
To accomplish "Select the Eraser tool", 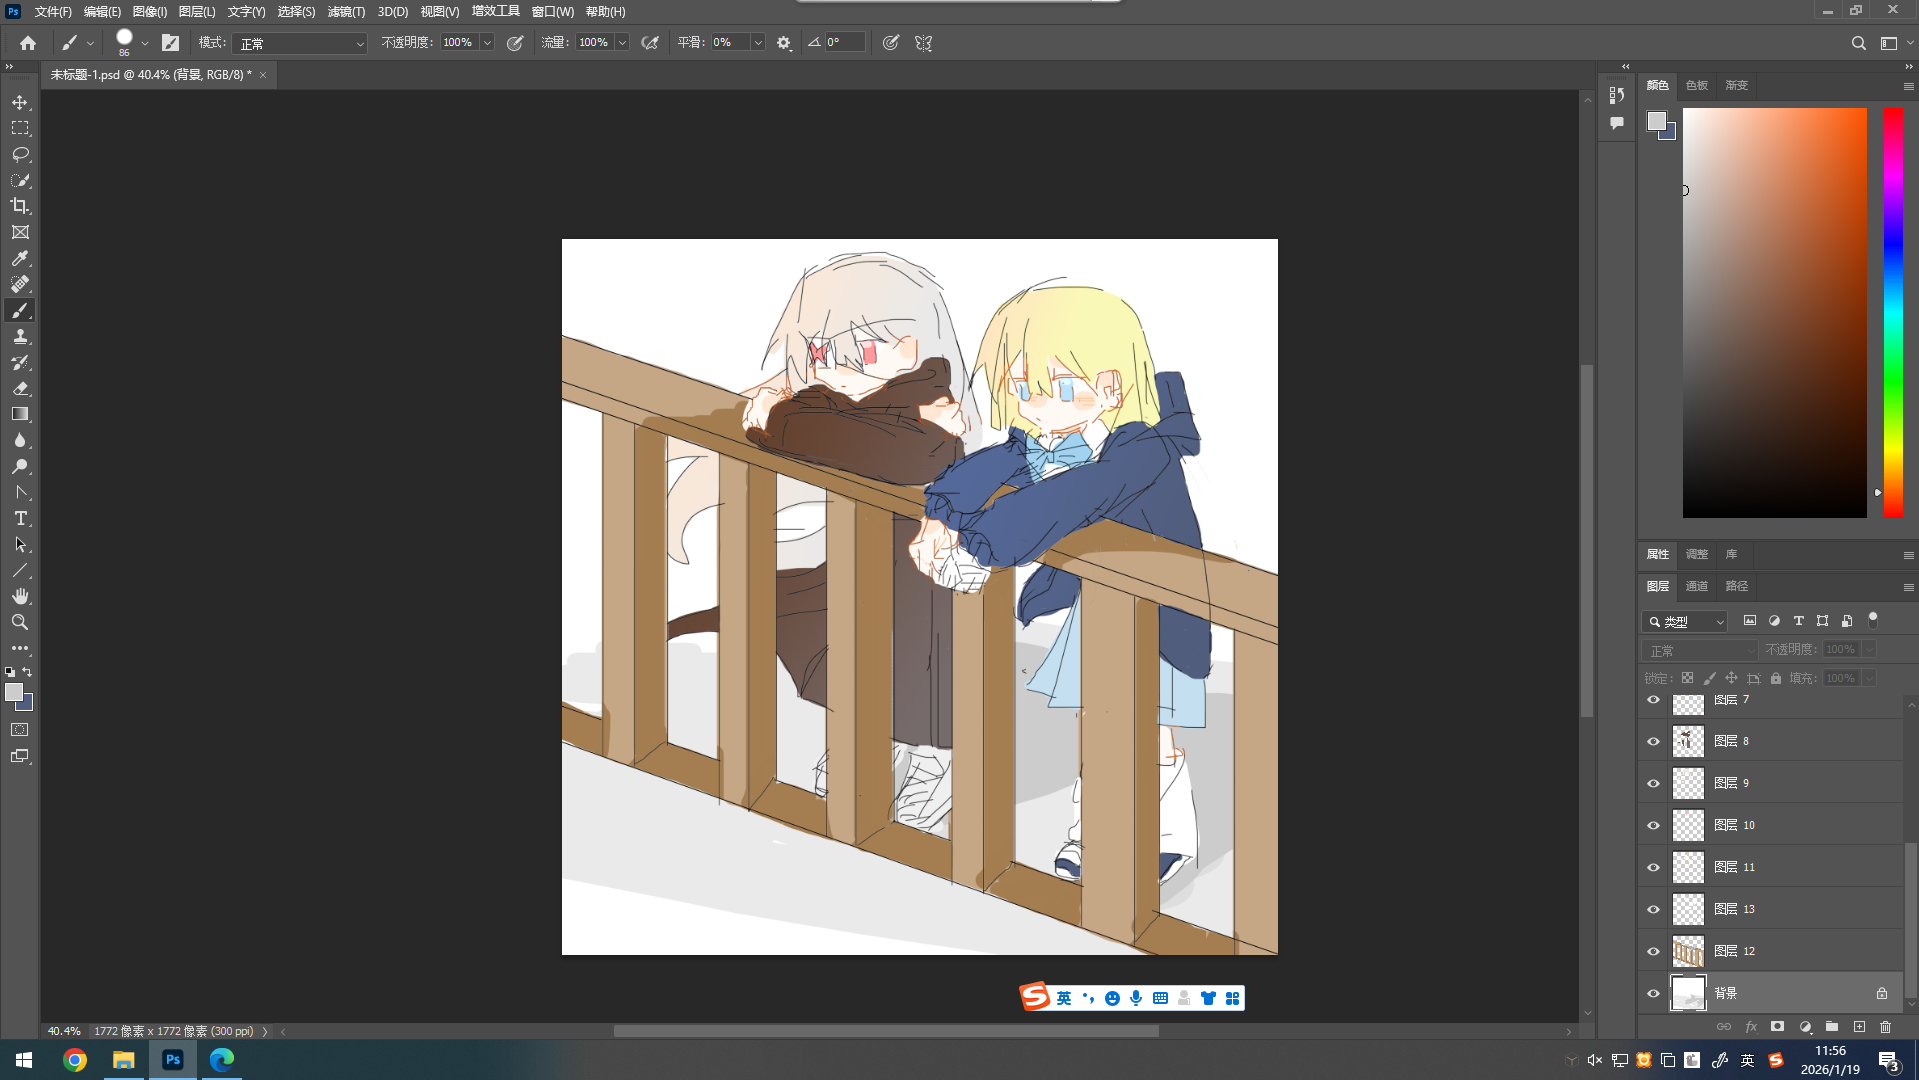I will tap(20, 388).
